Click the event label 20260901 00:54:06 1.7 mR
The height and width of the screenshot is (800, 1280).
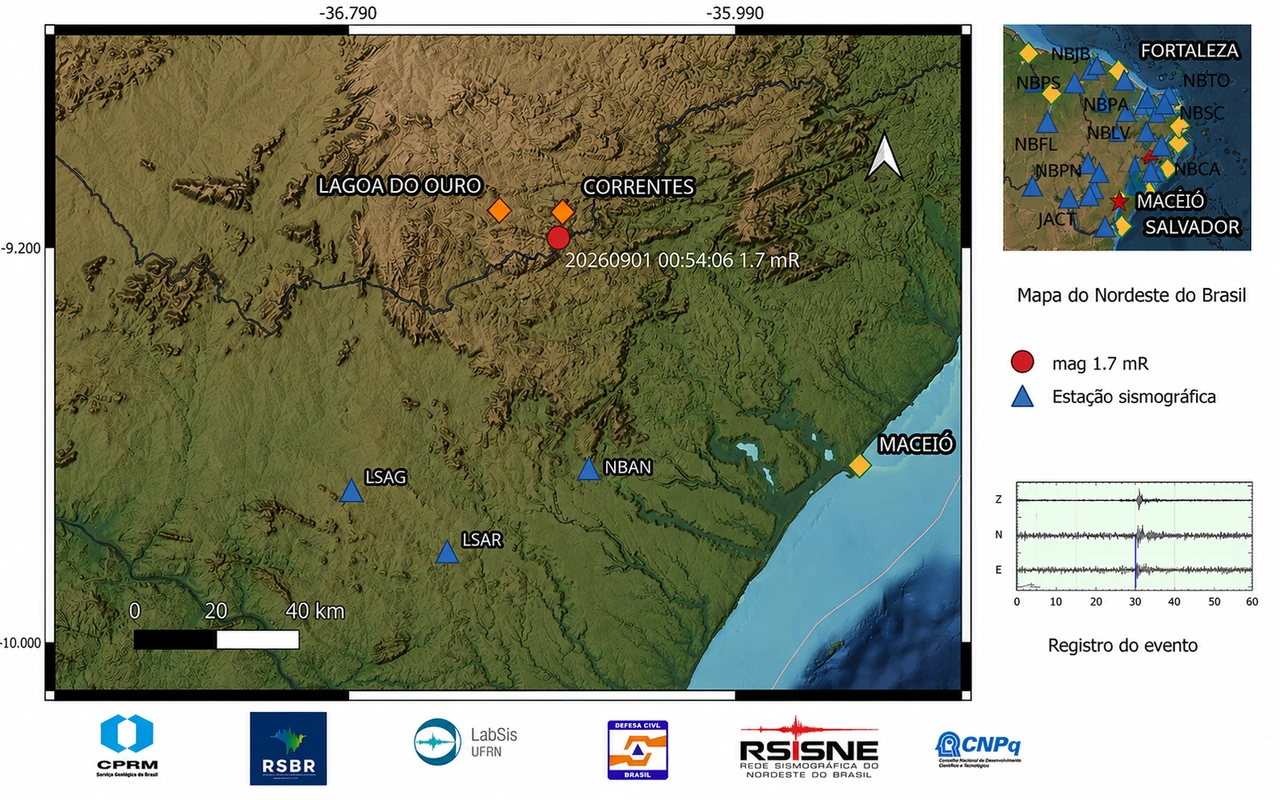click(682, 261)
